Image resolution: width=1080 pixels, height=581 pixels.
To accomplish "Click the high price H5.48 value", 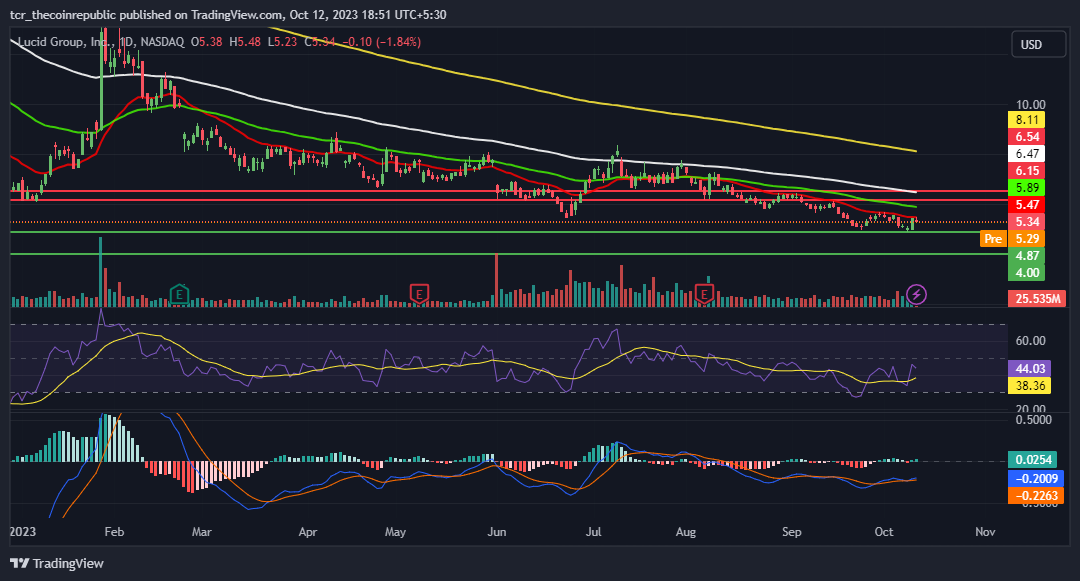I will [x=245, y=42].
